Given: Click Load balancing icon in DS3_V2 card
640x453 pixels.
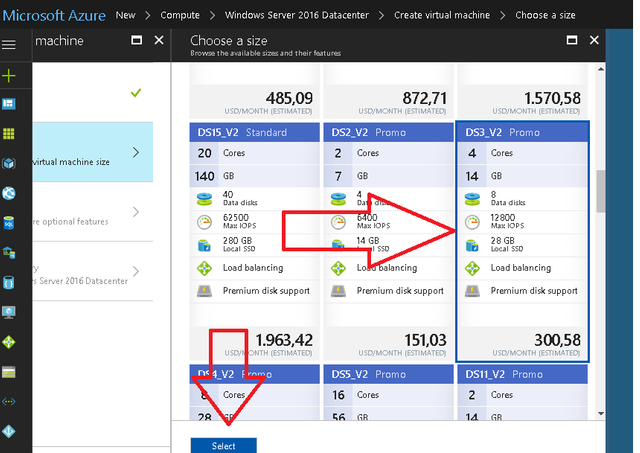Looking at the screenshot, I should (x=472, y=269).
